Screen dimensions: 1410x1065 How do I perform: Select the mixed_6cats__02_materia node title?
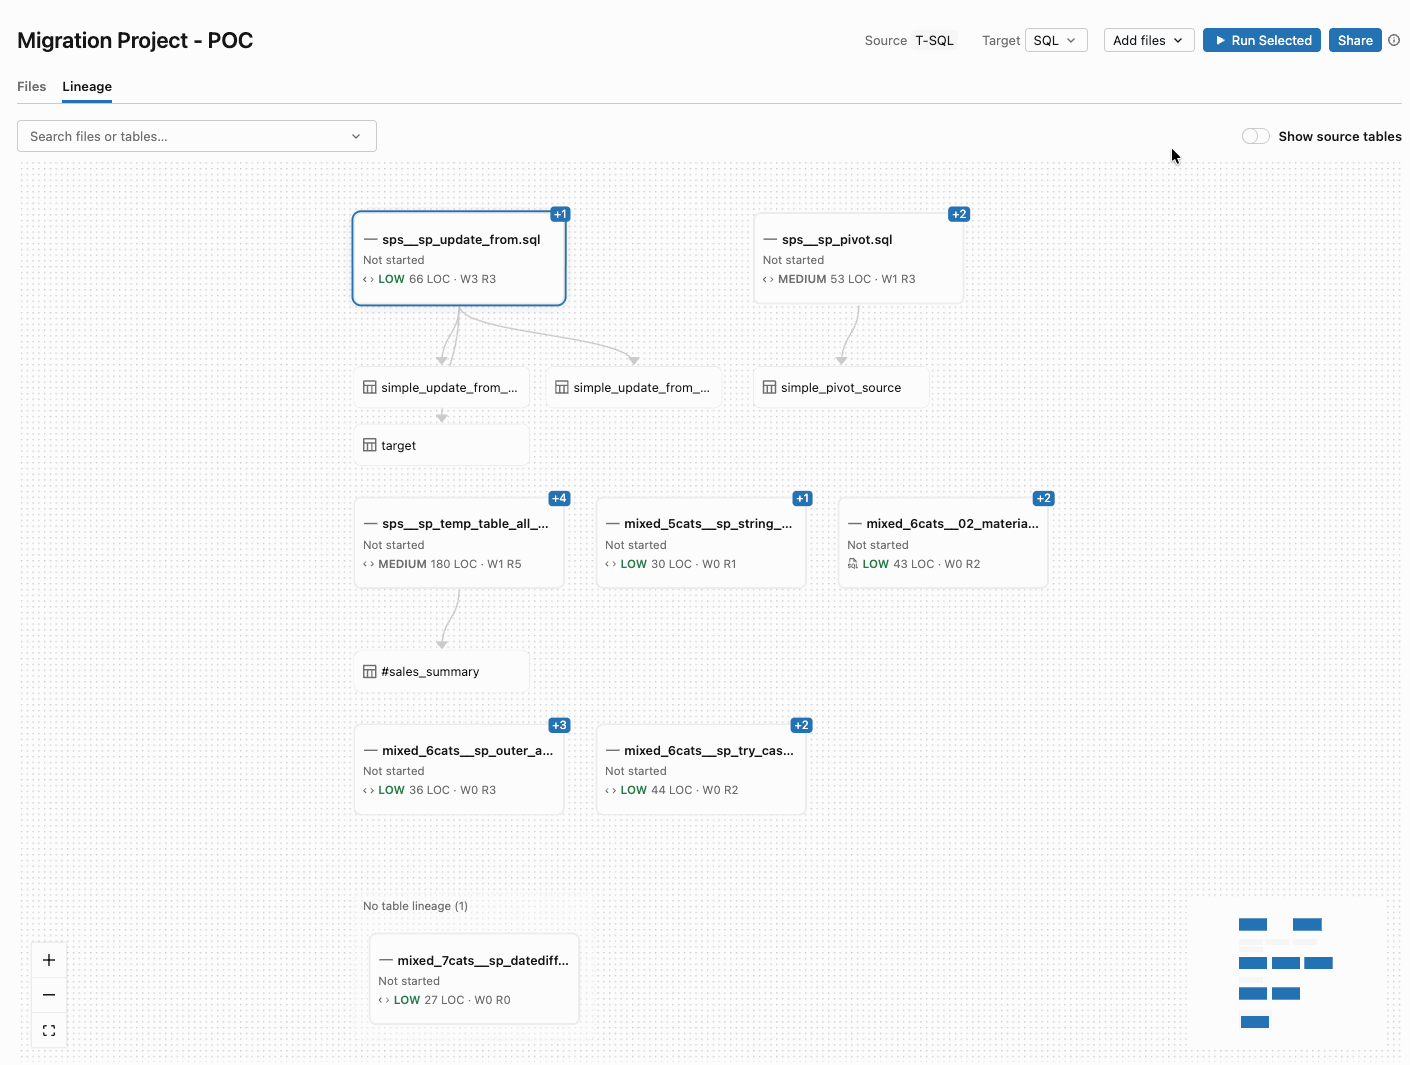pos(952,524)
